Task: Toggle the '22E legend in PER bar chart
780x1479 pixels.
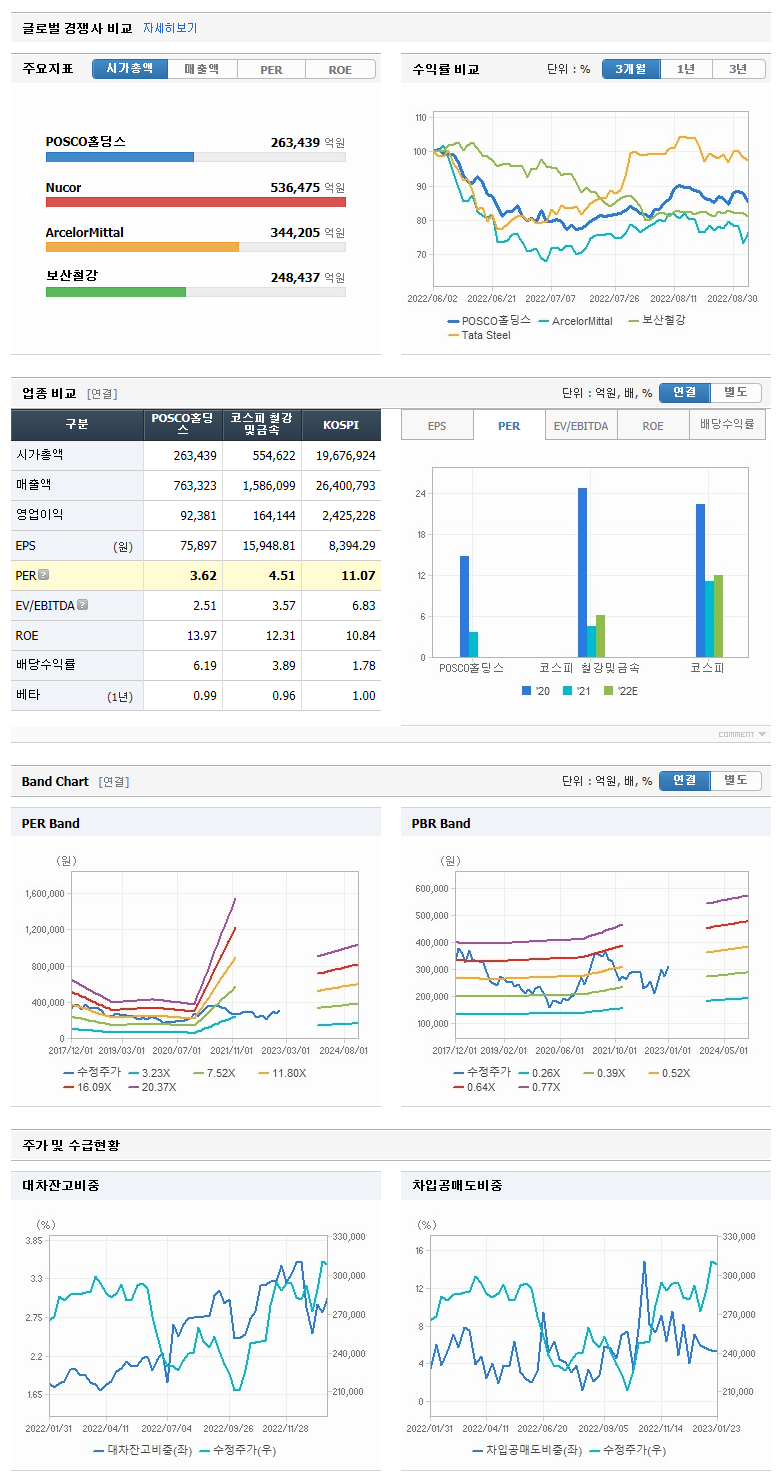Action: tap(620, 691)
